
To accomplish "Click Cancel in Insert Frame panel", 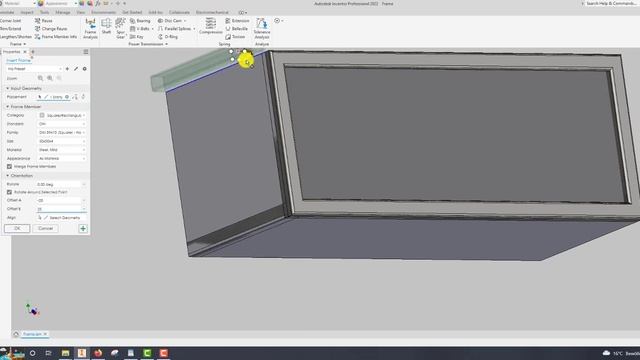I will tap(45, 229).
